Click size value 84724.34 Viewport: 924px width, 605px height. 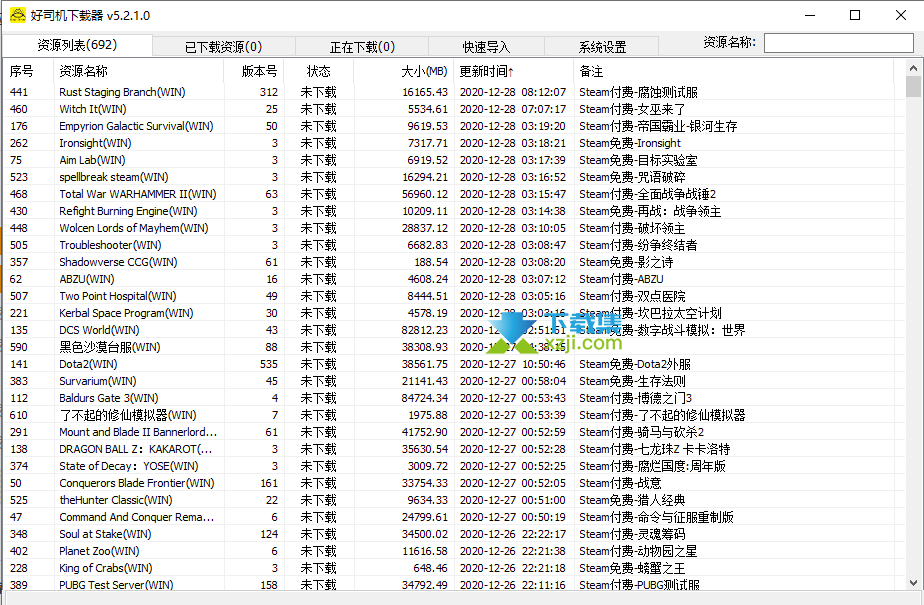425,399
